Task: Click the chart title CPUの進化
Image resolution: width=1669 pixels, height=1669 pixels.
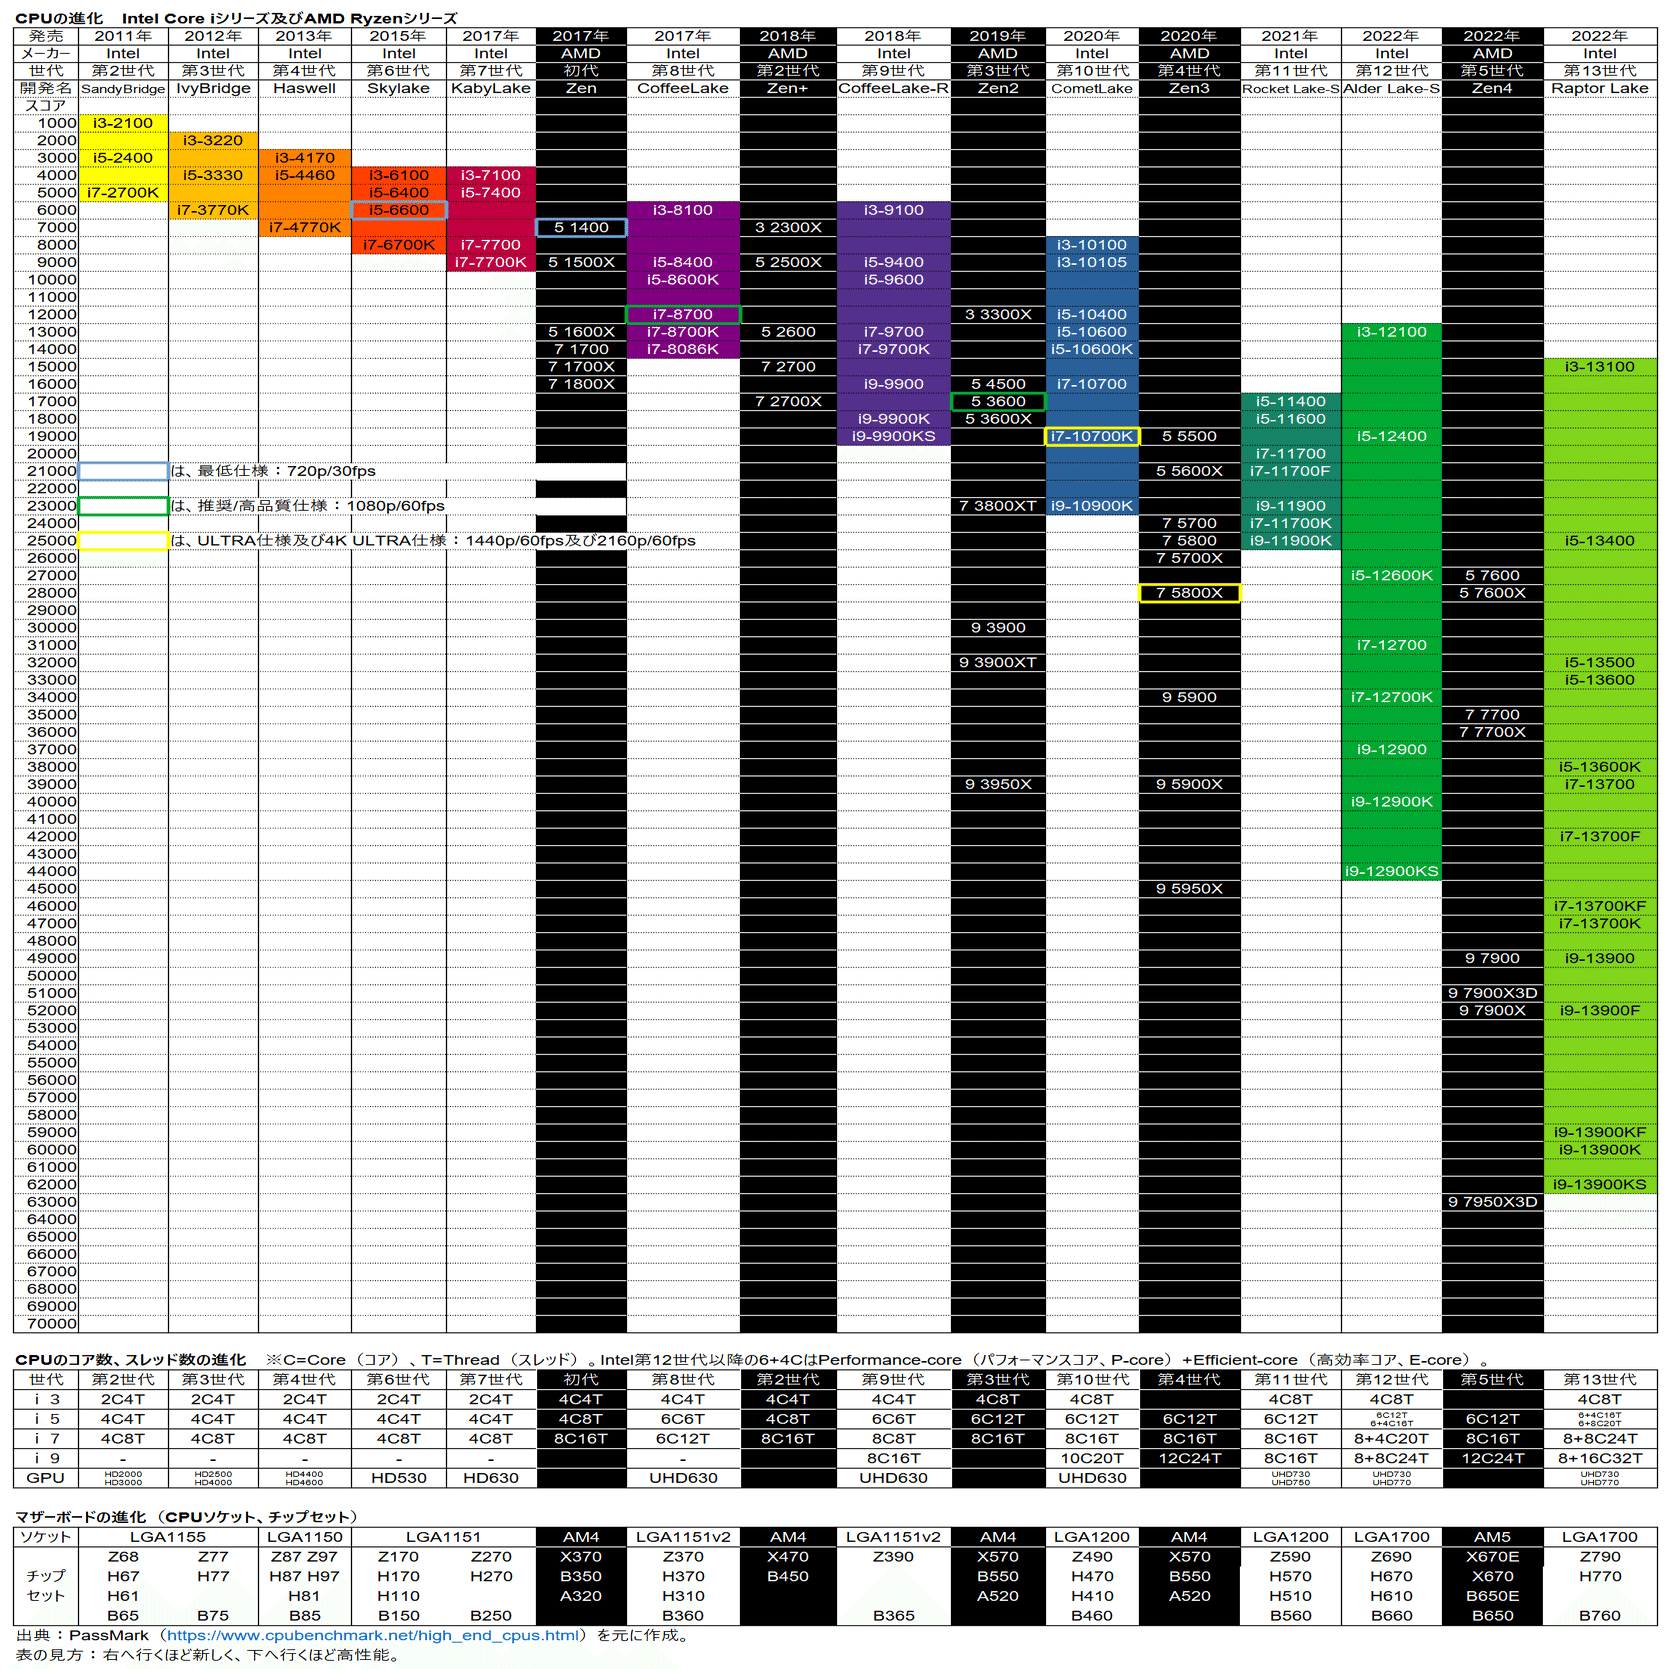Action: pos(59,18)
